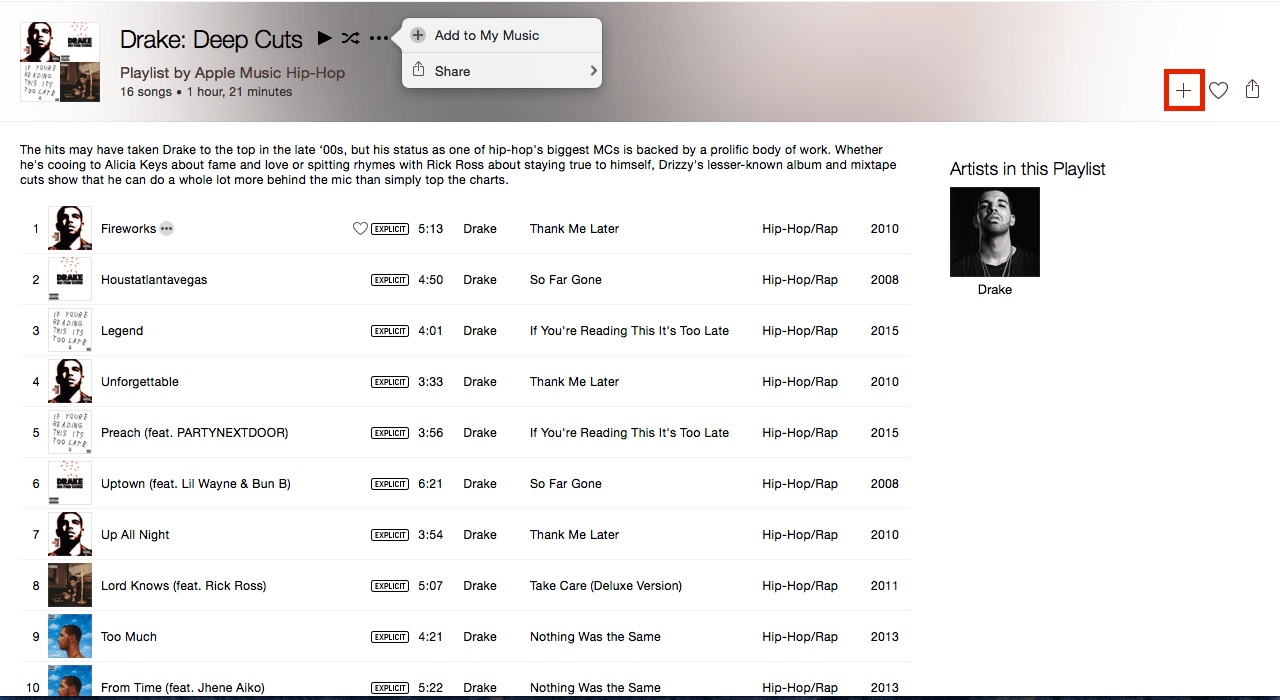Toggle the heart to love Fireworks
The width and height of the screenshot is (1280, 700).
point(360,228)
